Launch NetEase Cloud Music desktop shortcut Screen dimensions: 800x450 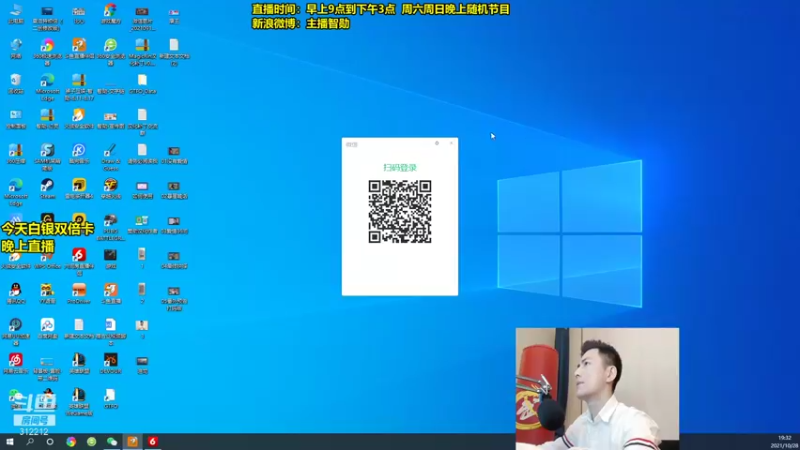16,363
